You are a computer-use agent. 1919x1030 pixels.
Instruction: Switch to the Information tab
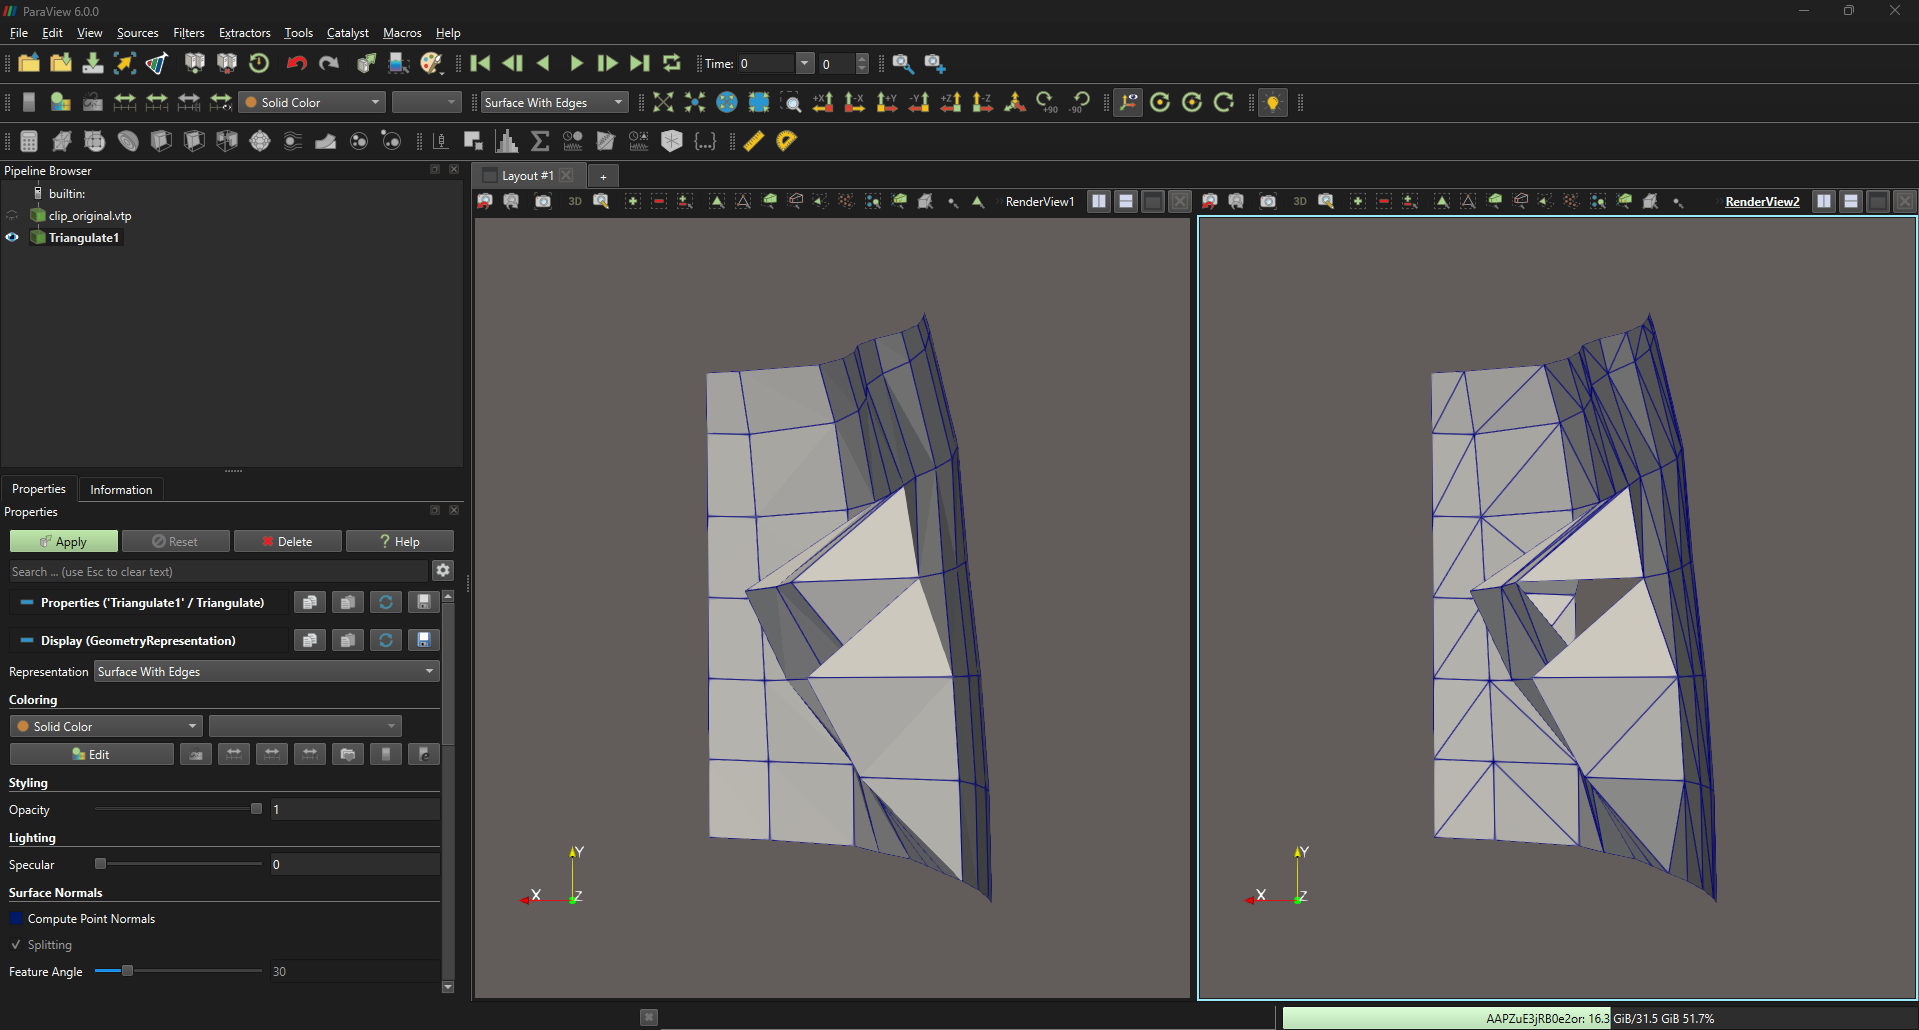[121, 490]
